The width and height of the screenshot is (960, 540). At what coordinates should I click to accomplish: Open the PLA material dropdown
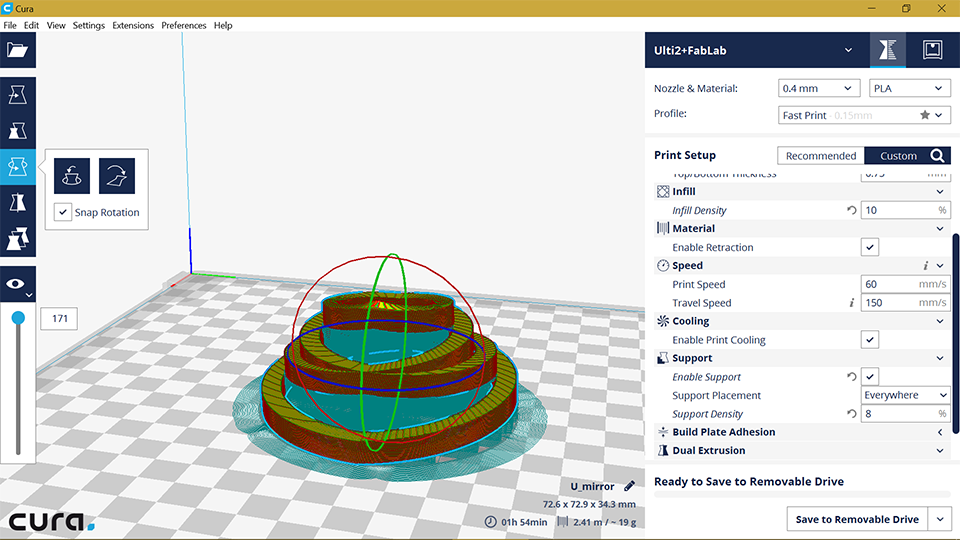(x=909, y=88)
